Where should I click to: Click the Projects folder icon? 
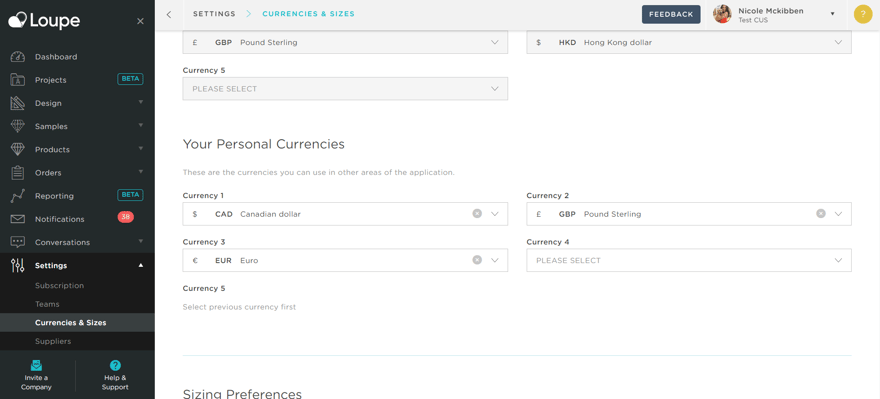coord(18,80)
